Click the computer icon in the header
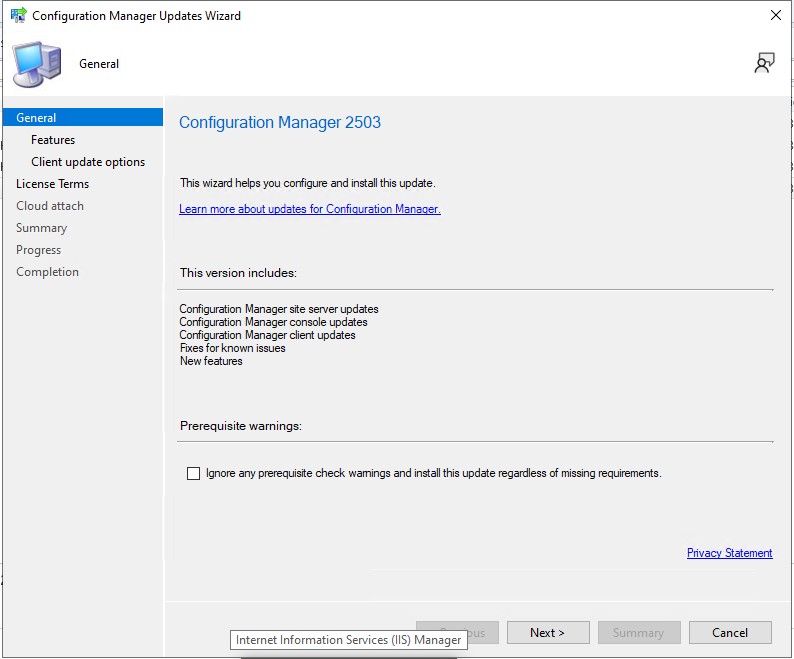This screenshot has height=659, width=794. click(x=36, y=64)
